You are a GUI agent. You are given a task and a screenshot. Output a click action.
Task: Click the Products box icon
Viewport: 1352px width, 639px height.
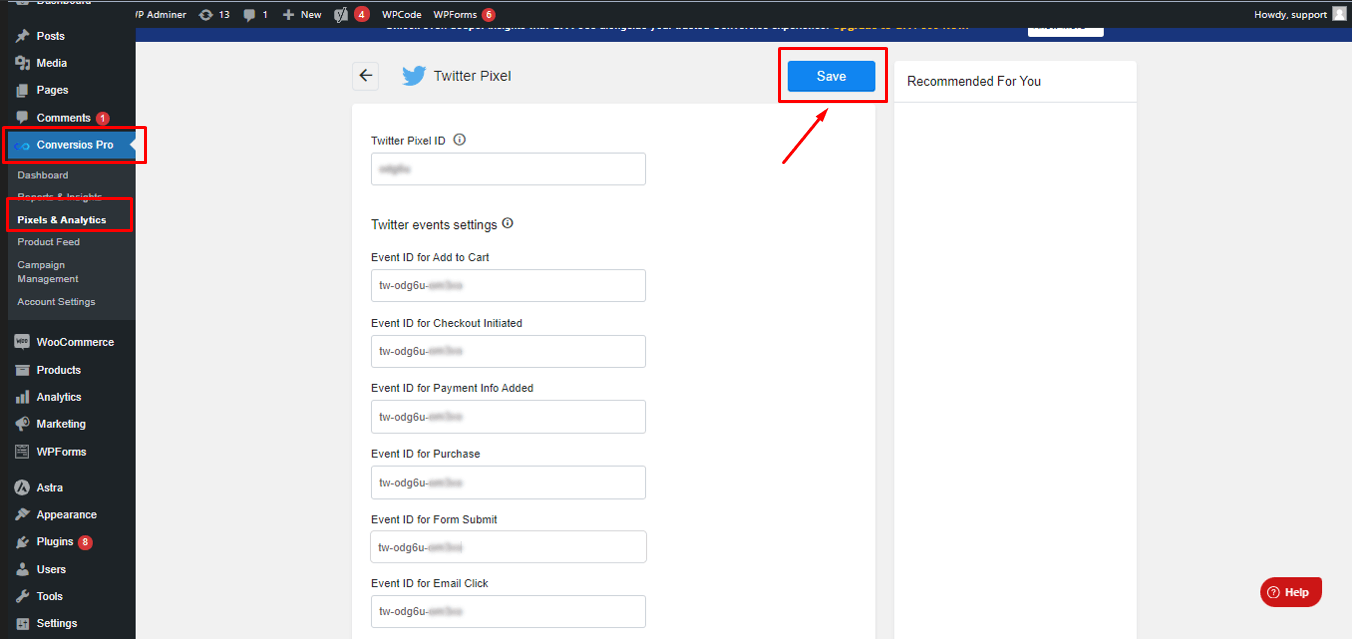(x=22, y=370)
